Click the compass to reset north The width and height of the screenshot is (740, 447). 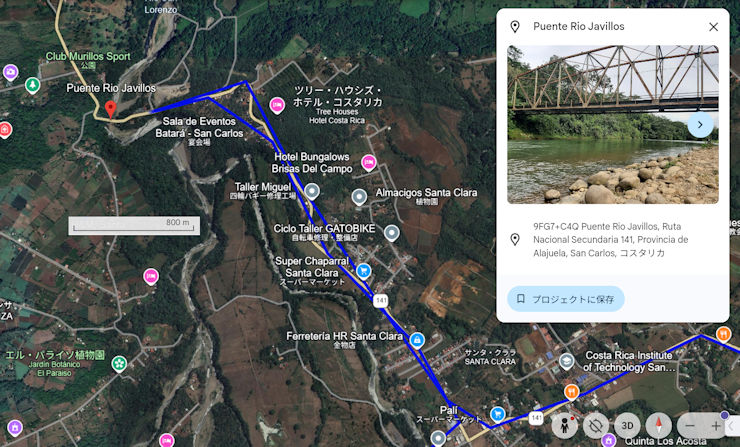coord(658,426)
